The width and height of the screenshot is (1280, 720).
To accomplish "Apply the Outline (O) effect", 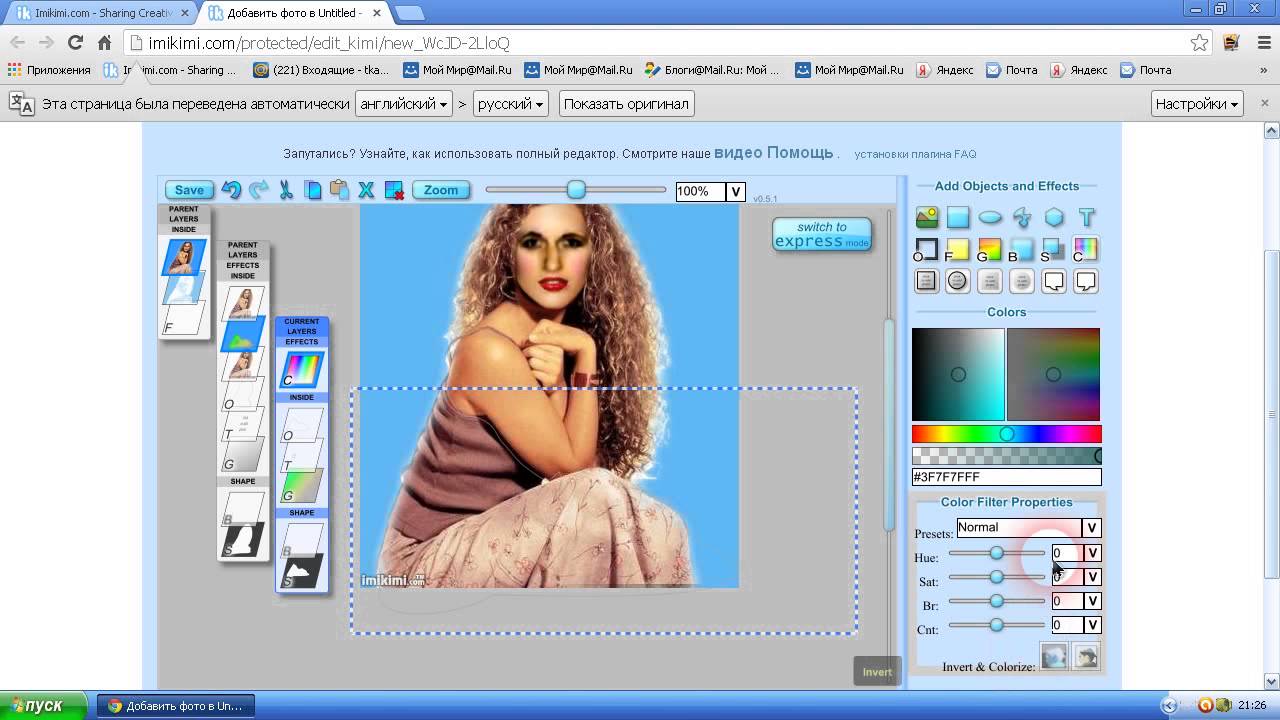I will (x=927, y=249).
